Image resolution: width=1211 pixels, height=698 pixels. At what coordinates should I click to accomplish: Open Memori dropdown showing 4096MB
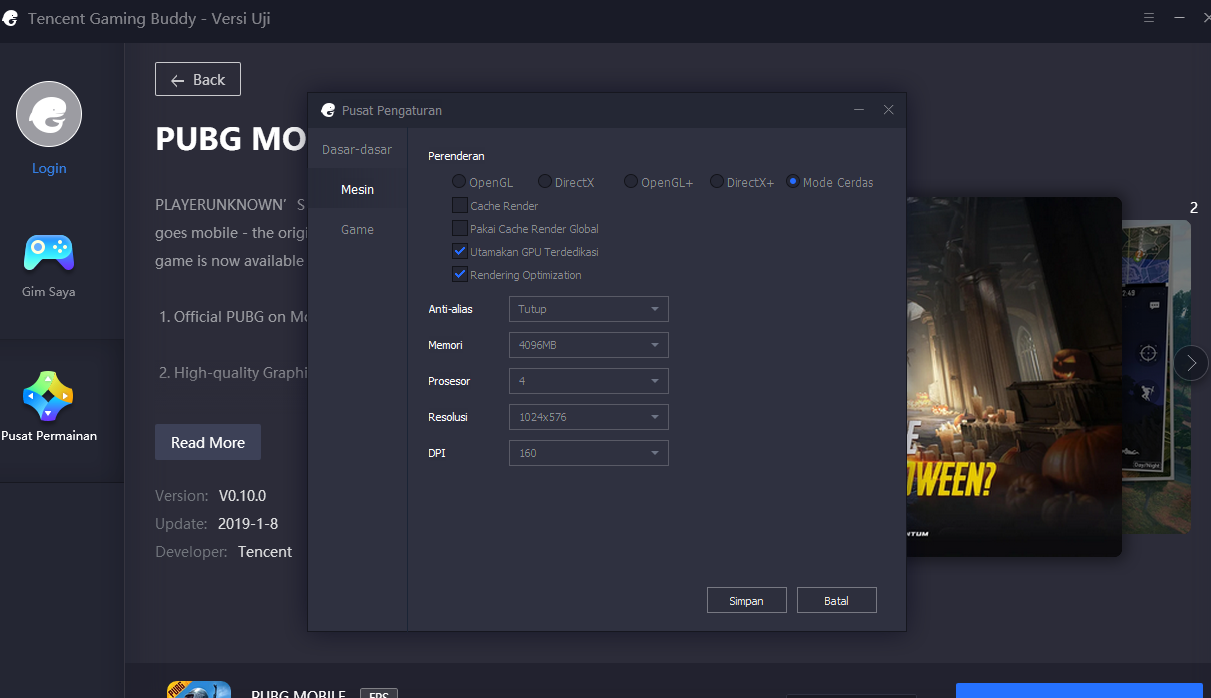[x=588, y=345]
